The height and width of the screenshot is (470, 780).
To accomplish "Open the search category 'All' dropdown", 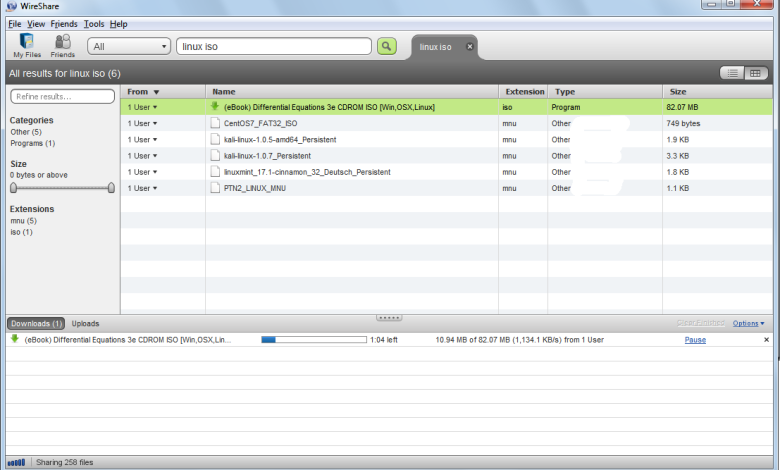I will [x=129, y=46].
